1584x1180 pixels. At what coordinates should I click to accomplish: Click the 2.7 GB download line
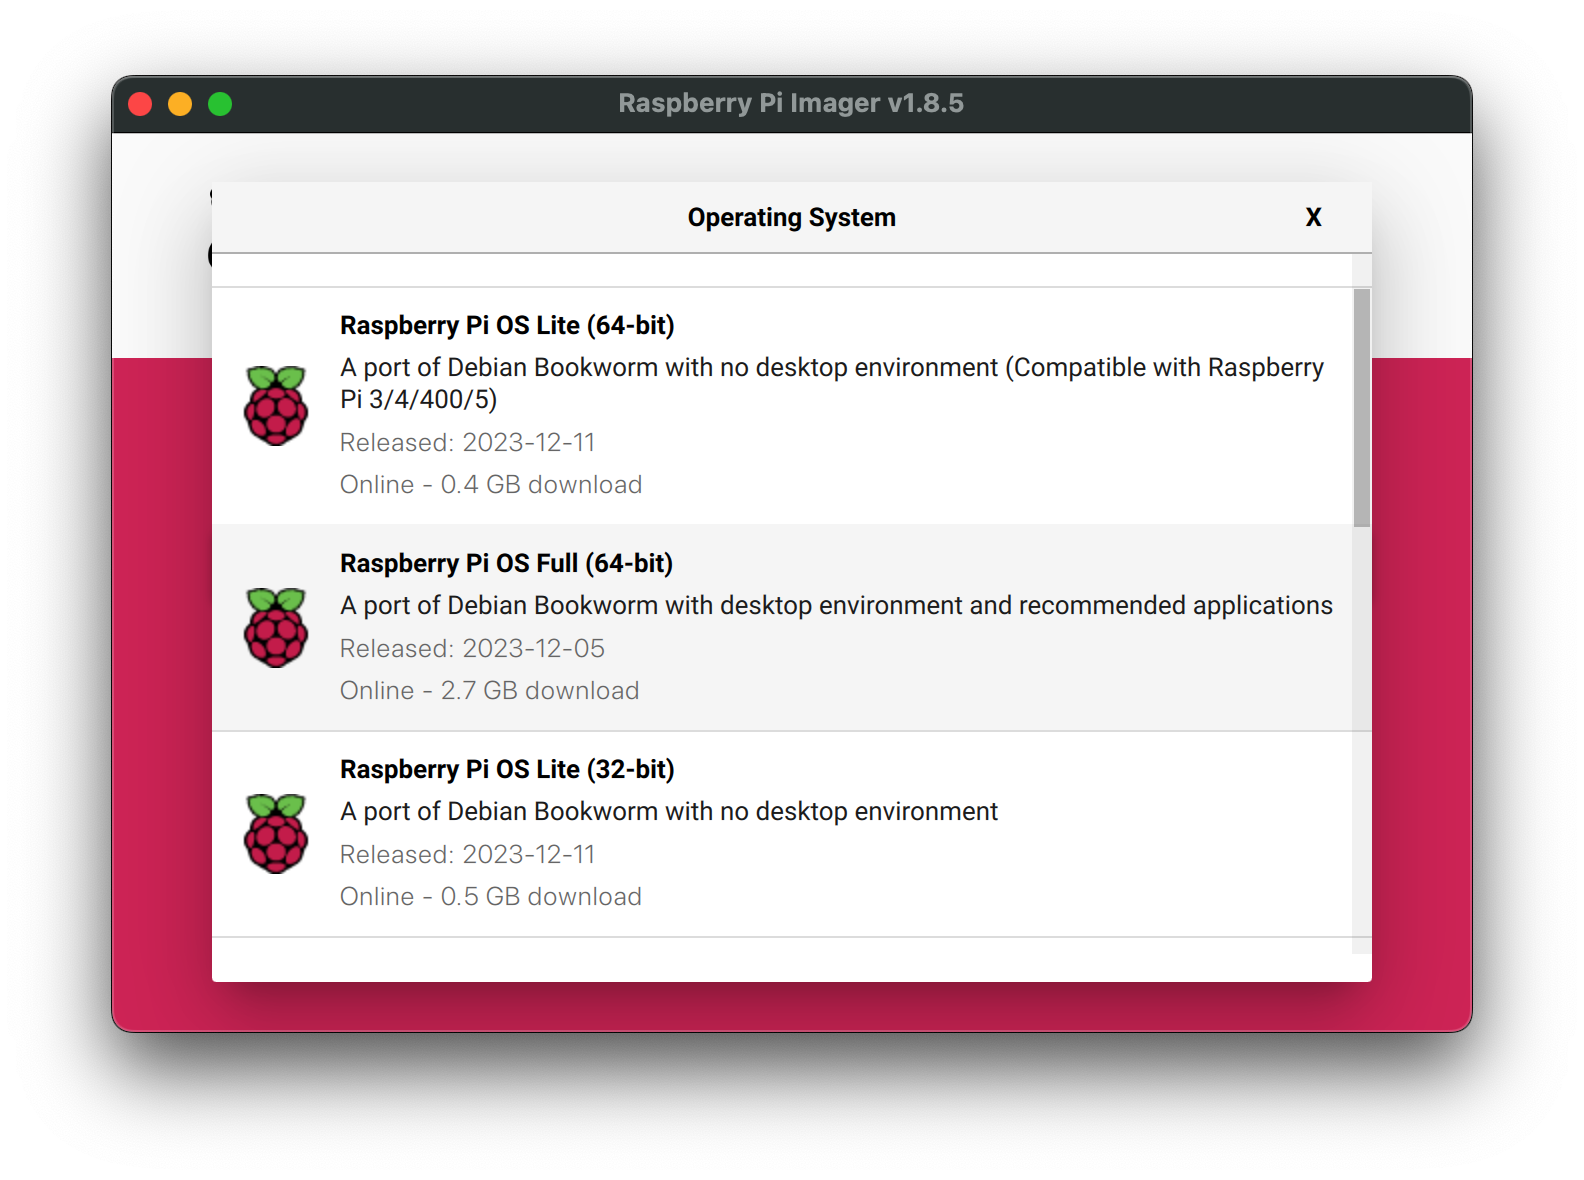tap(489, 690)
